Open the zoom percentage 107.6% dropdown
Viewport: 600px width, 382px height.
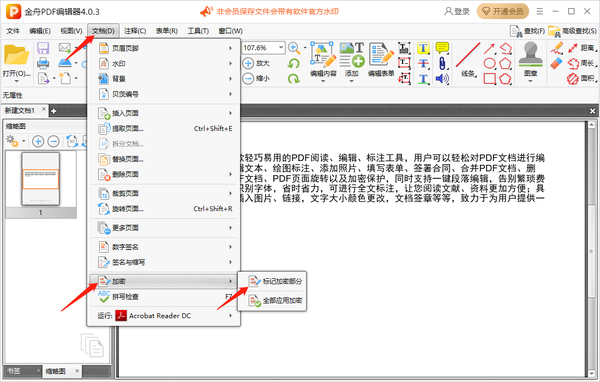click(x=281, y=47)
